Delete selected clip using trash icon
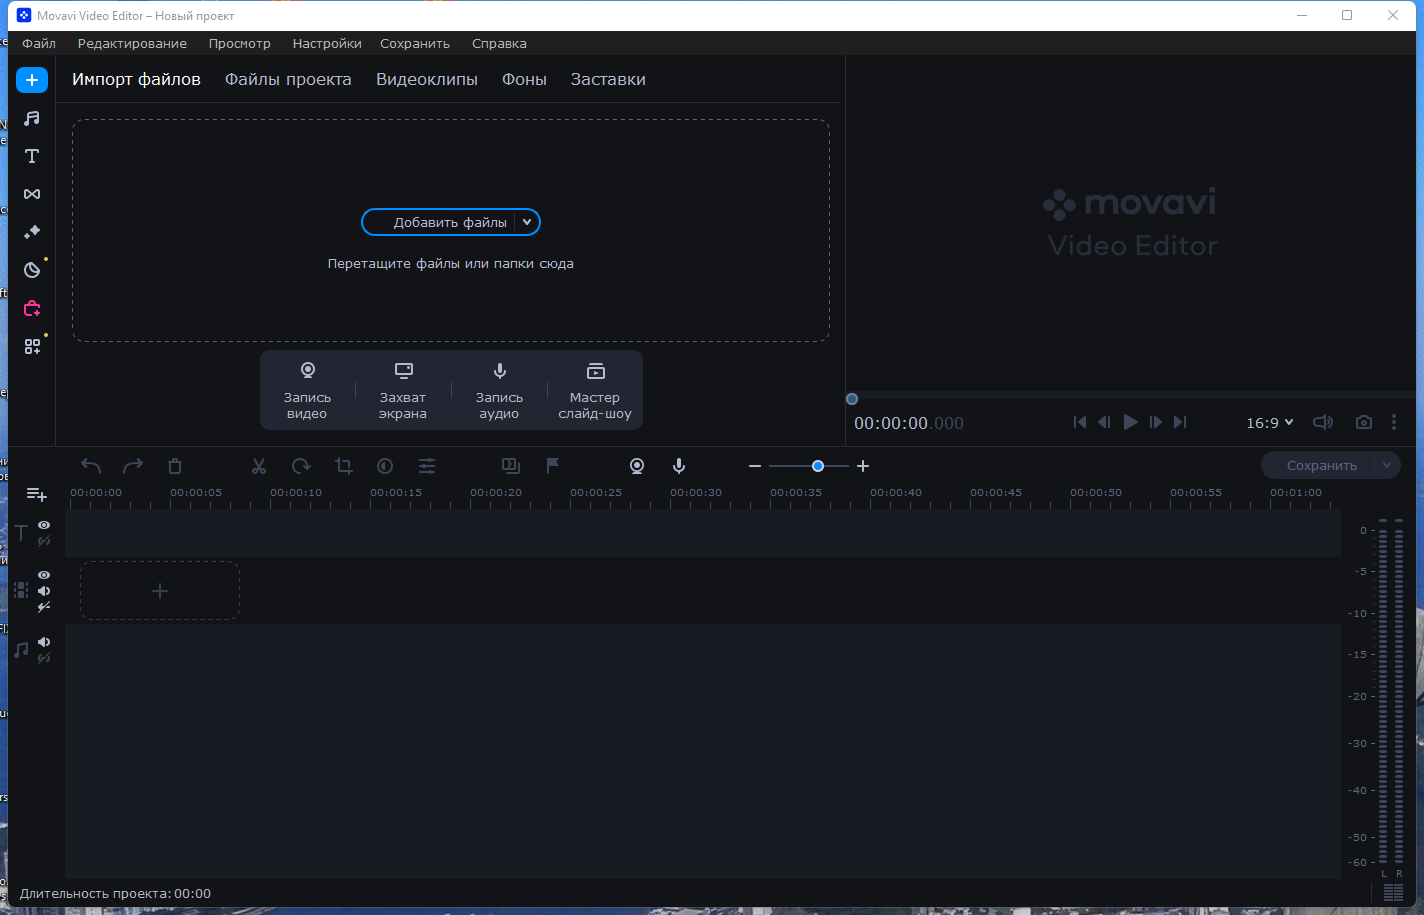This screenshot has width=1424, height=915. pos(175,466)
